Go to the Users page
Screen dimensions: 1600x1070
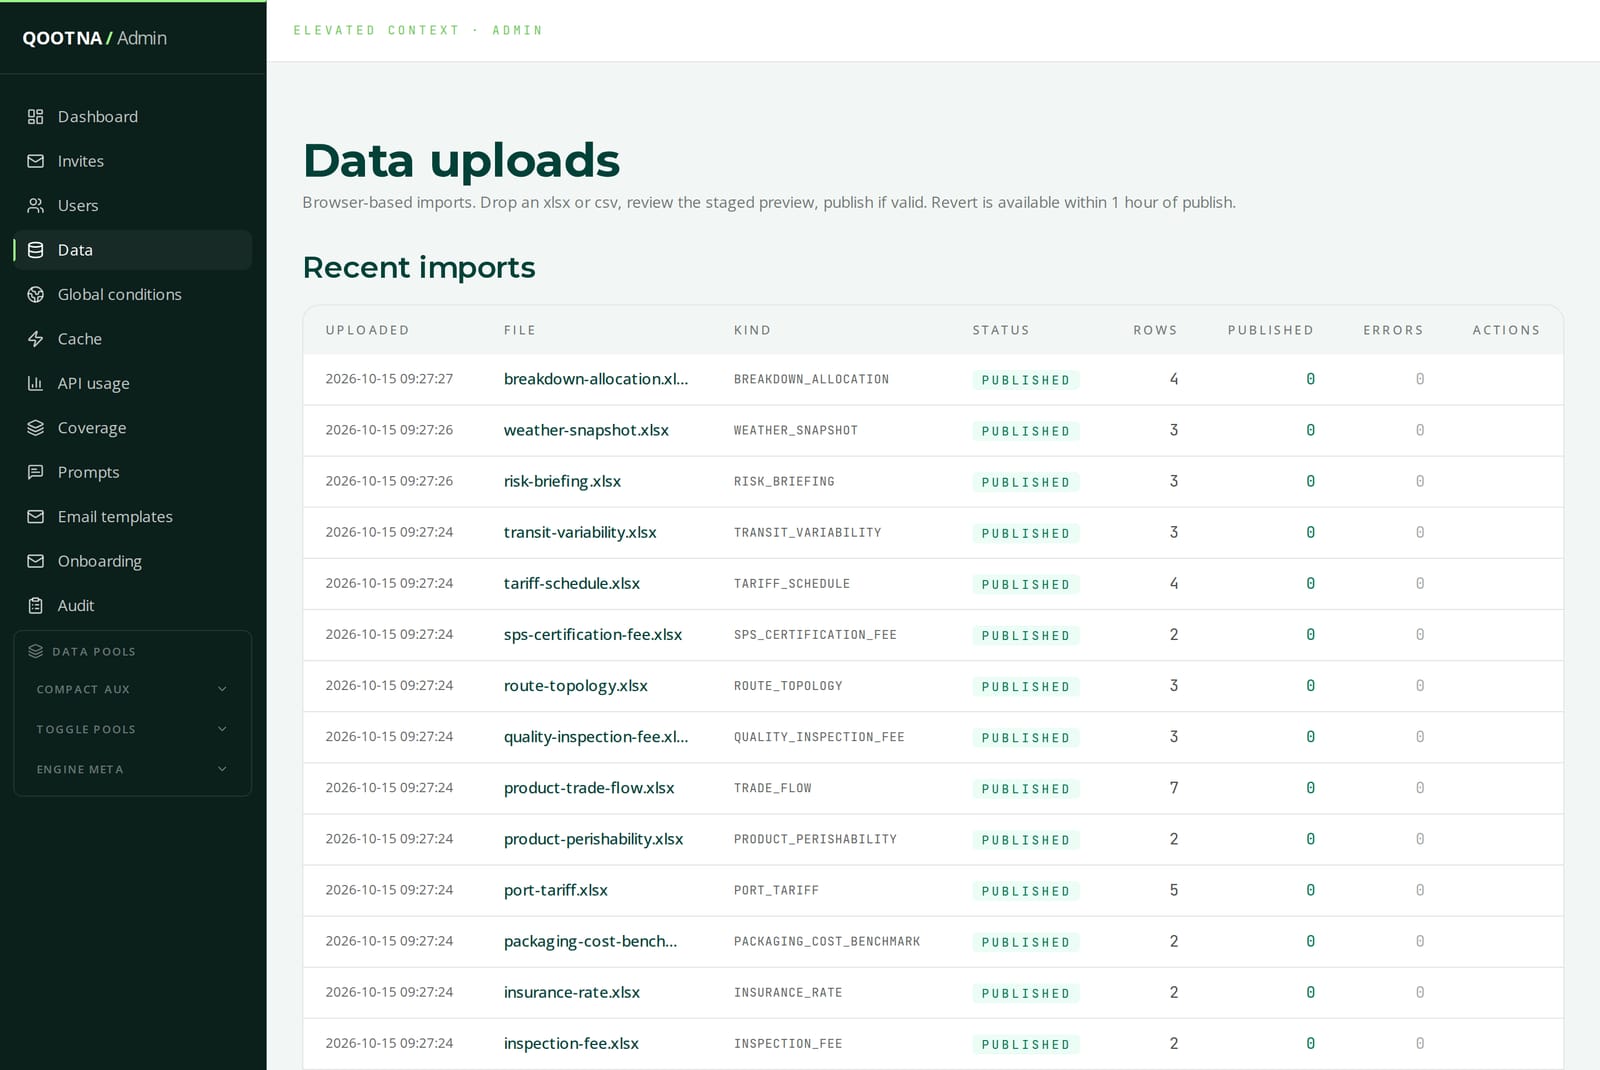[133, 206]
